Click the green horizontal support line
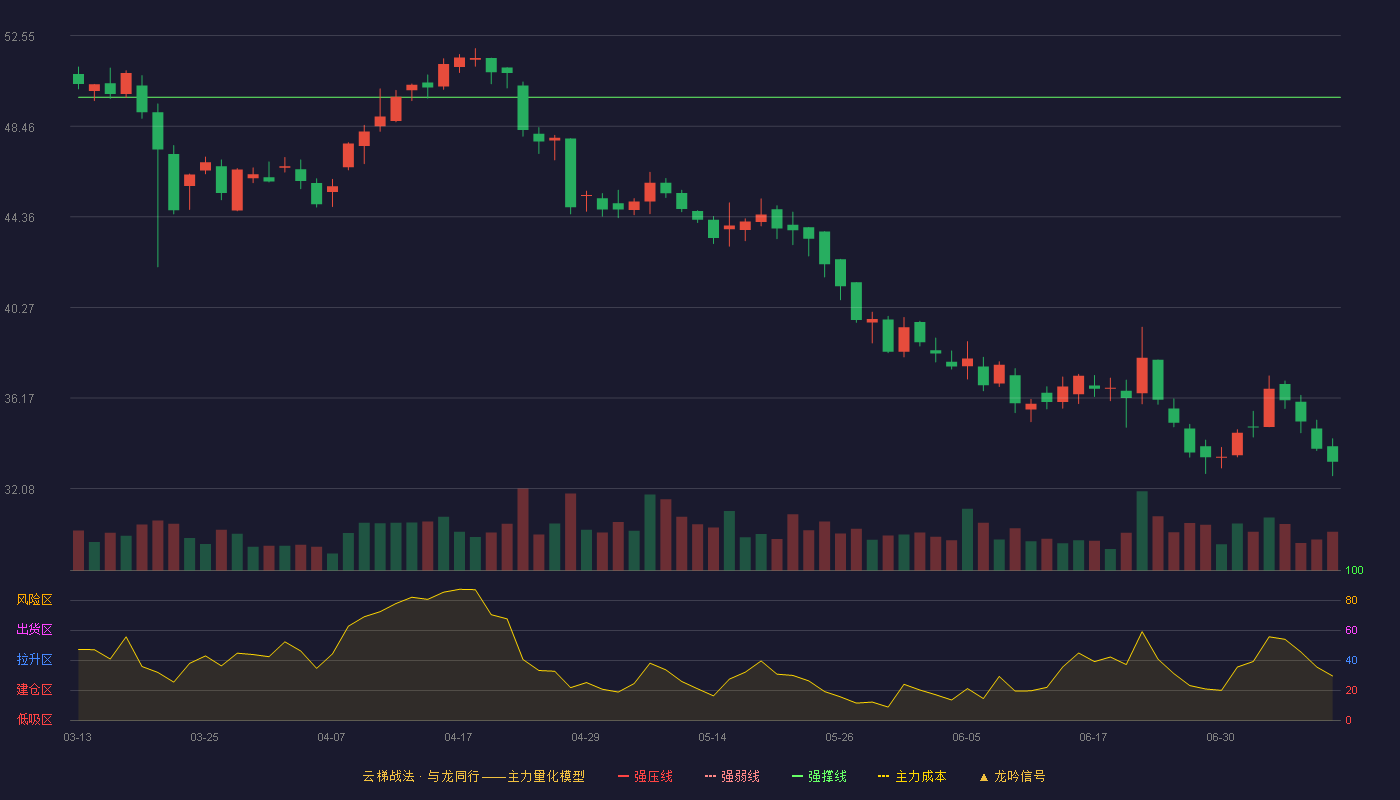This screenshot has width=1400, height=800. 709,97
